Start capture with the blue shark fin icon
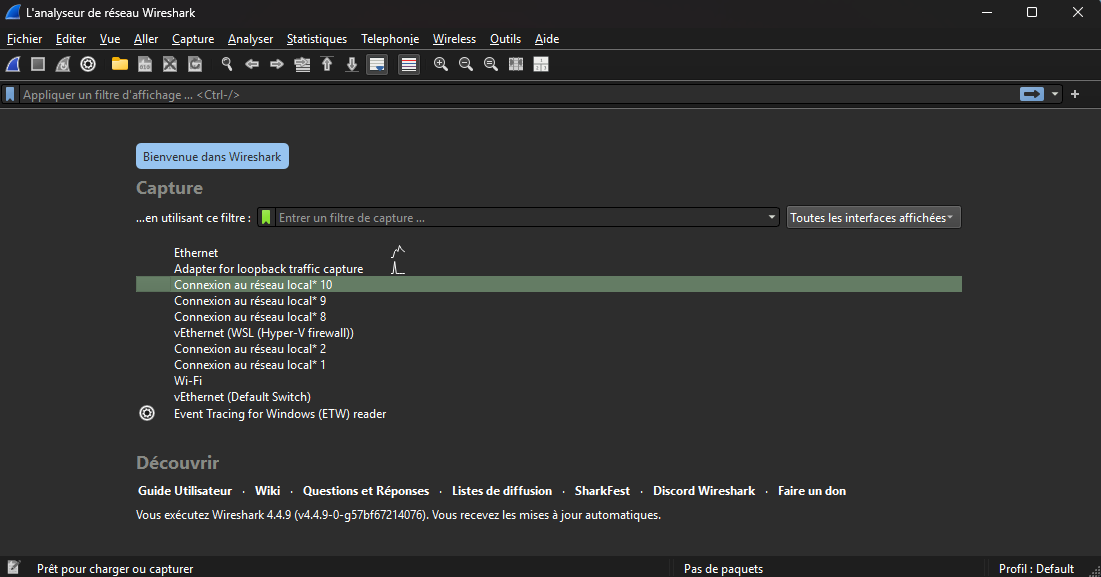Screen dimensions: 1101x577 tap(14, 64)
